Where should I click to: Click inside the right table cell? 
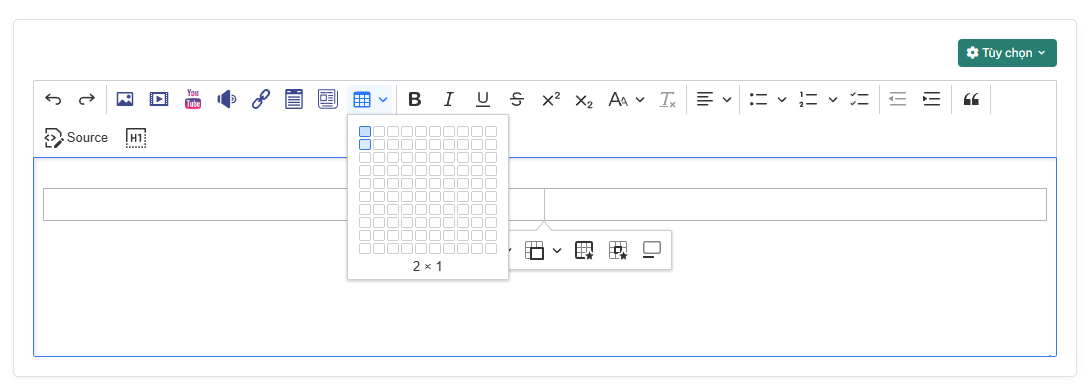[795, 204]
